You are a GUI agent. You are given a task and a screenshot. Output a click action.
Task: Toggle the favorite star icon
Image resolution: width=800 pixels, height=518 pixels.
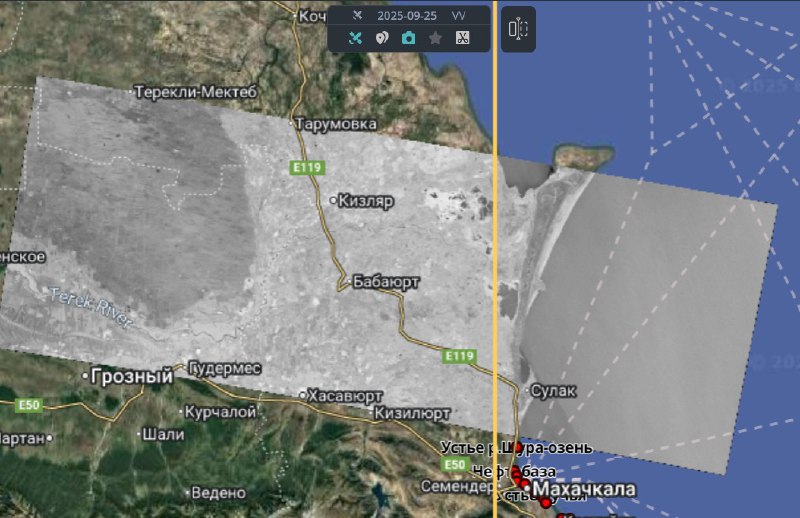pyautogui.click(x=435, y=38)
